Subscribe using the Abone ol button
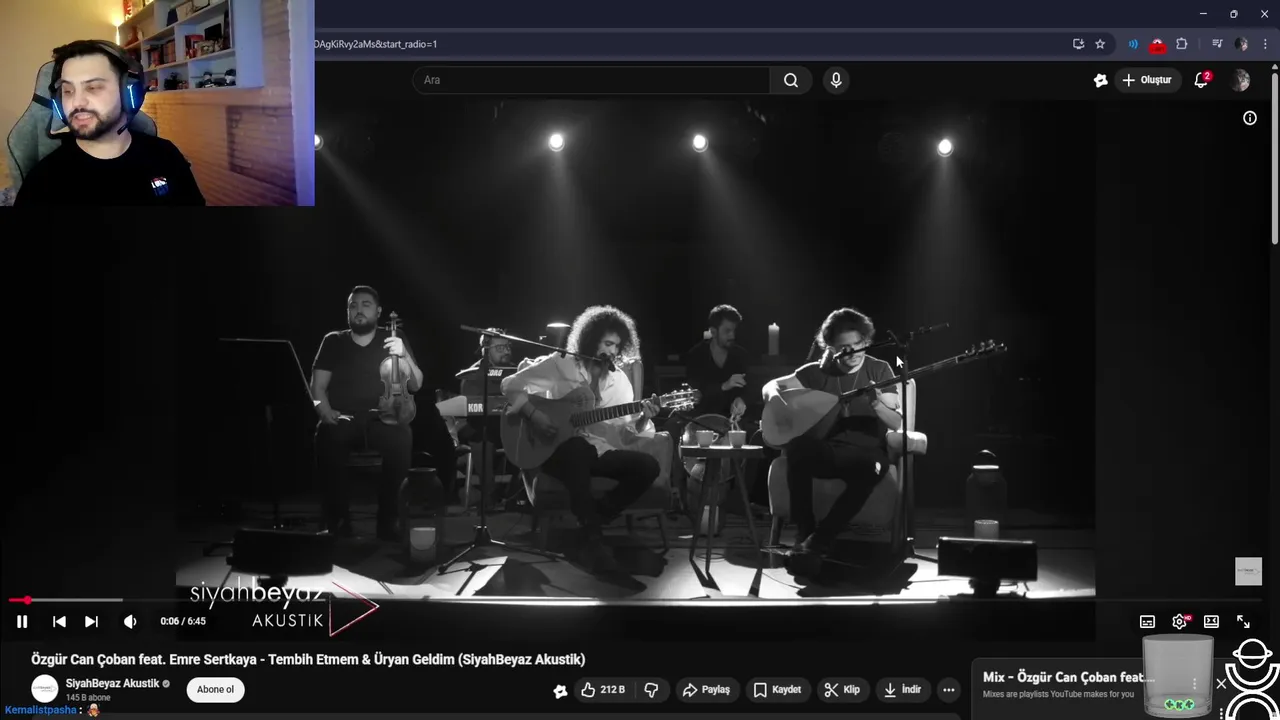The image size is (1280, 720). pyautogui.click(x=215, y=690)
